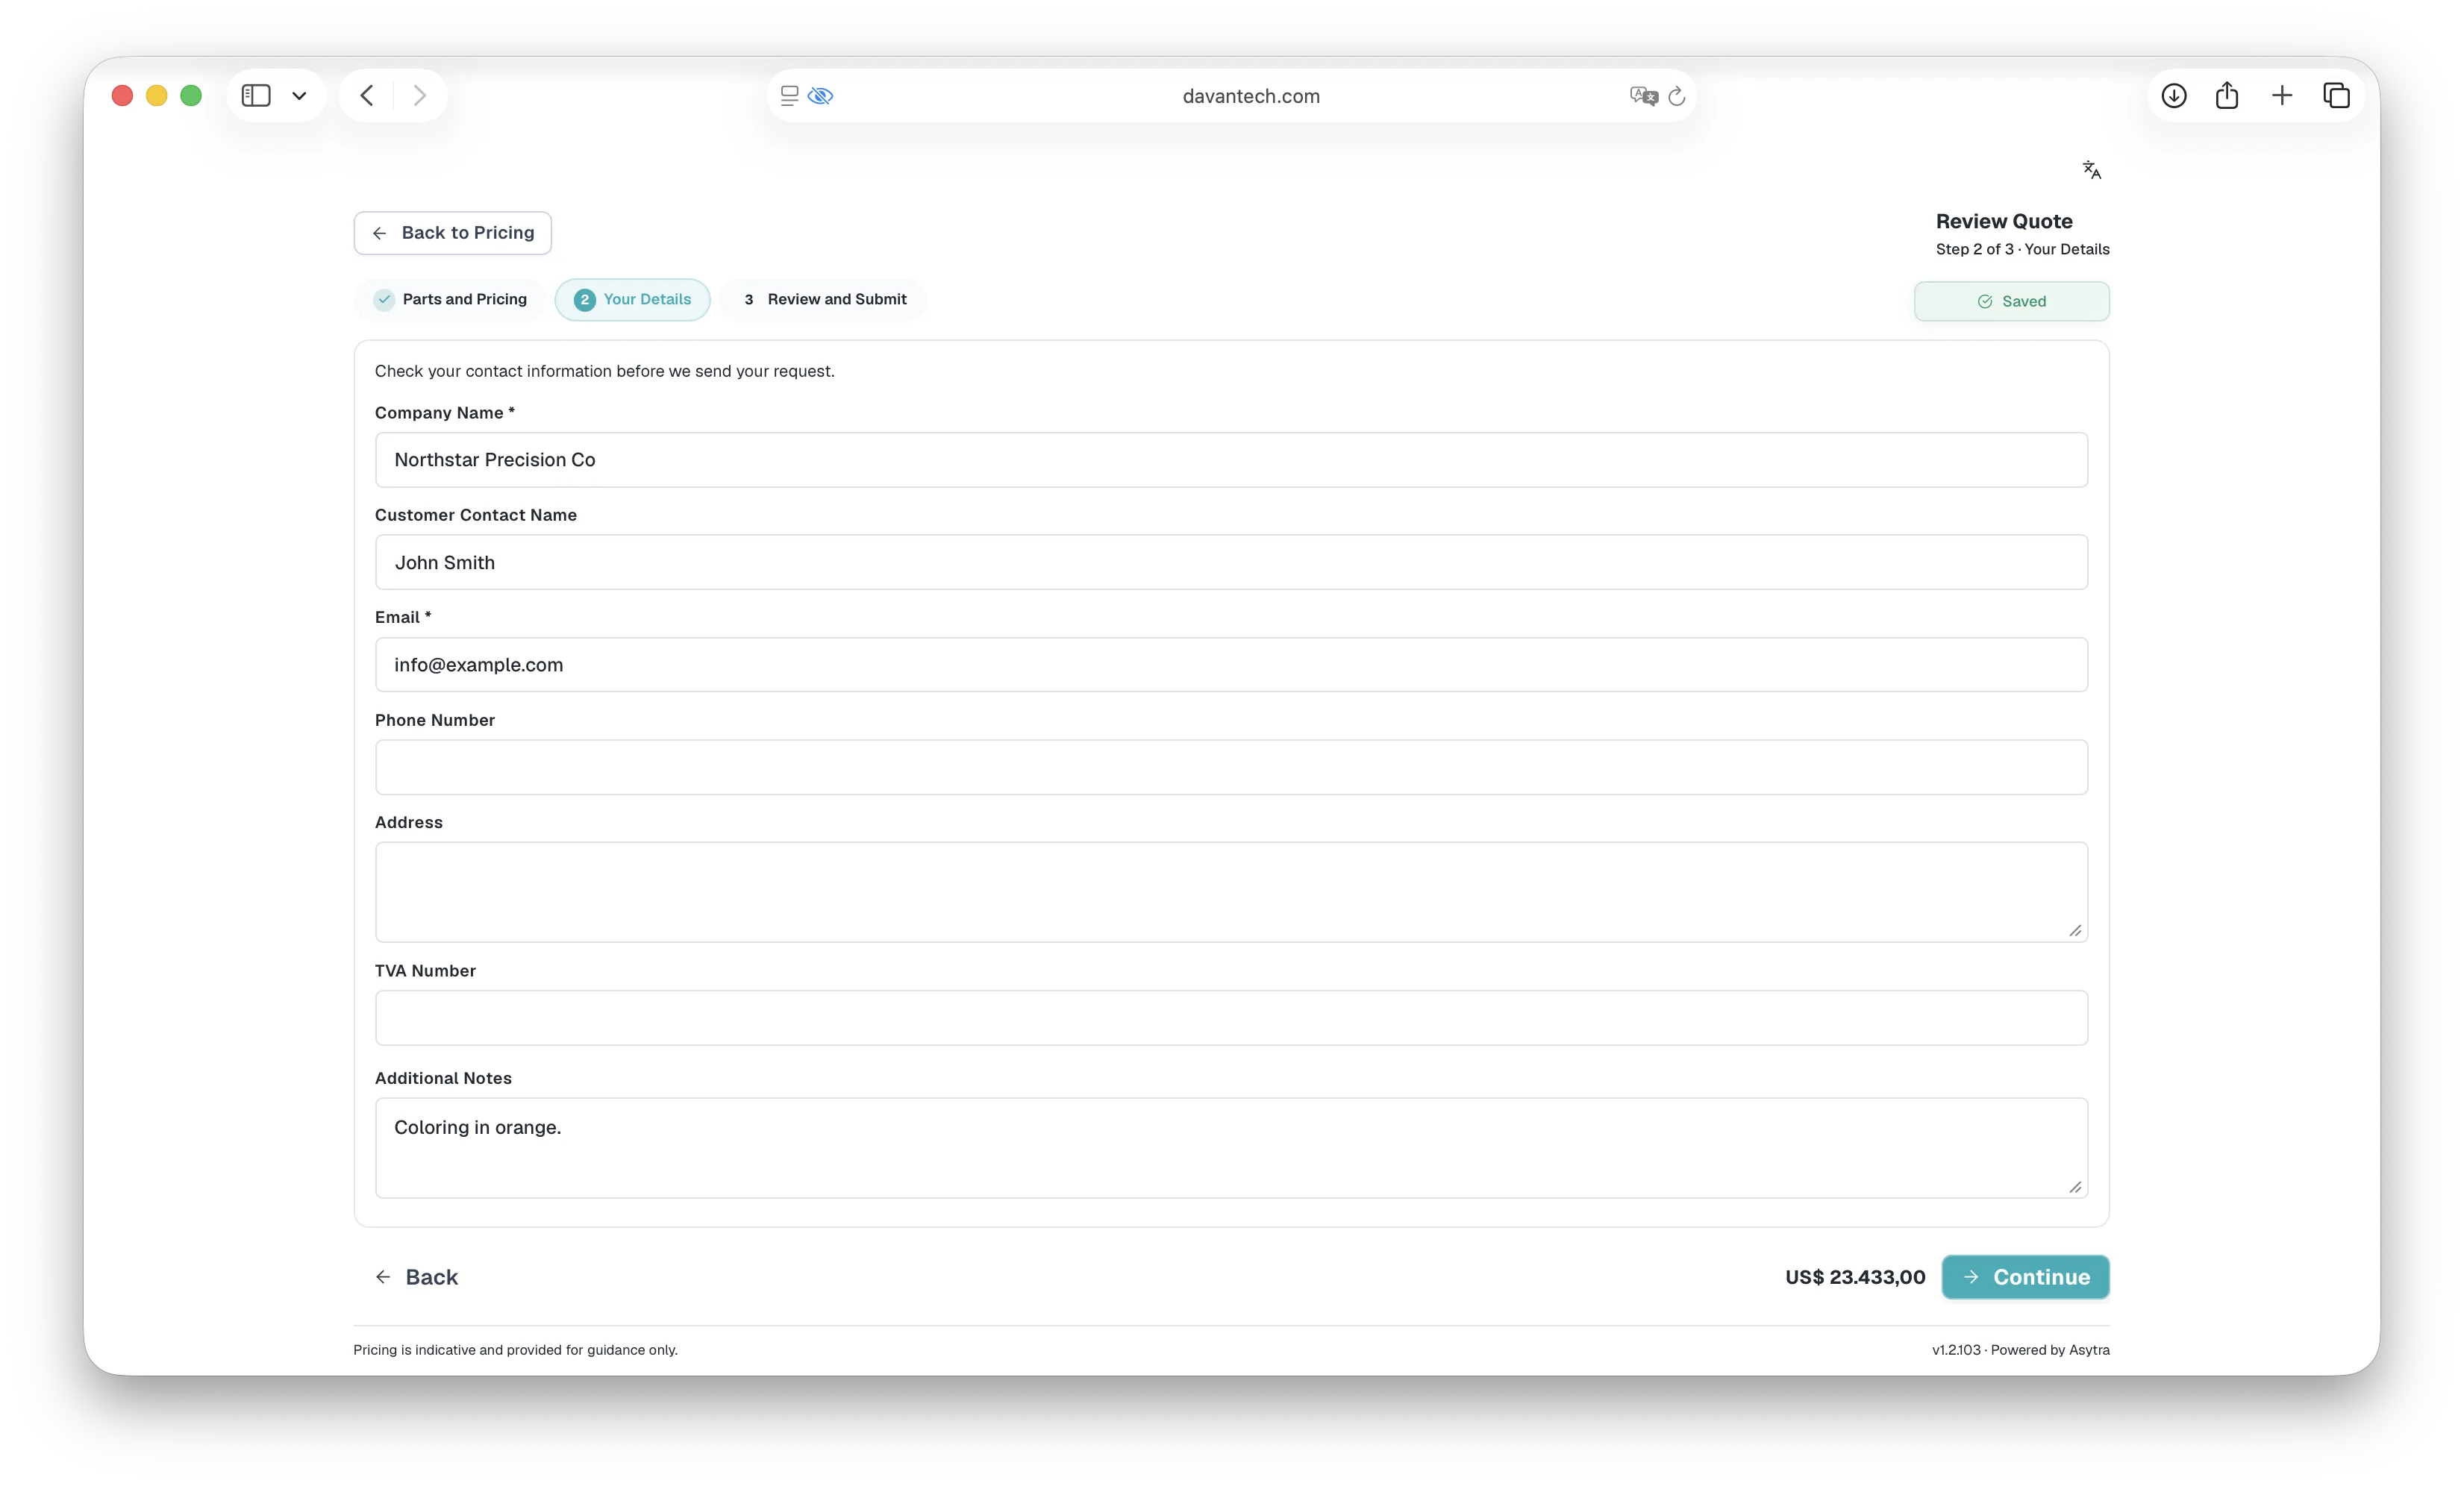Open Safari's translate page icon
The width and height of the screenshot is (2464, 1486).
(1643, 96)
